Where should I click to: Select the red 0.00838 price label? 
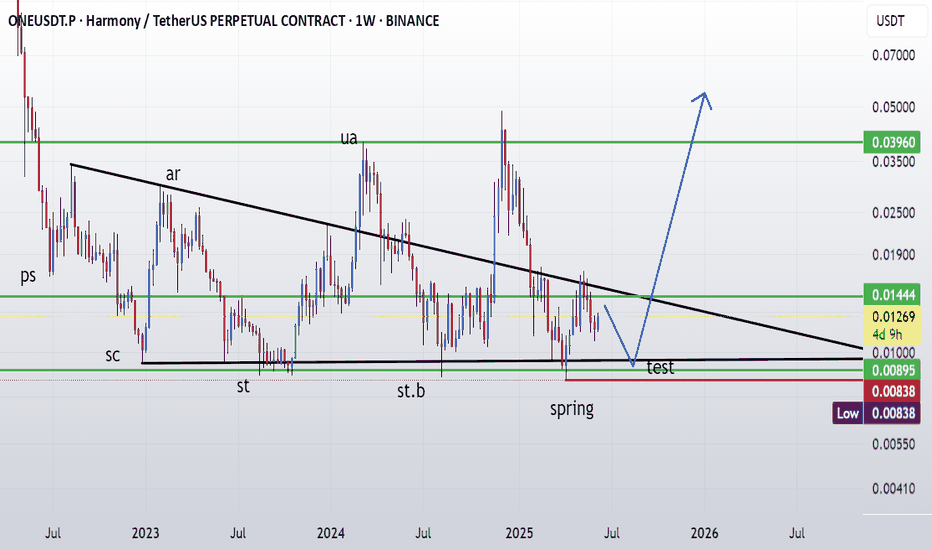[892, 391]
